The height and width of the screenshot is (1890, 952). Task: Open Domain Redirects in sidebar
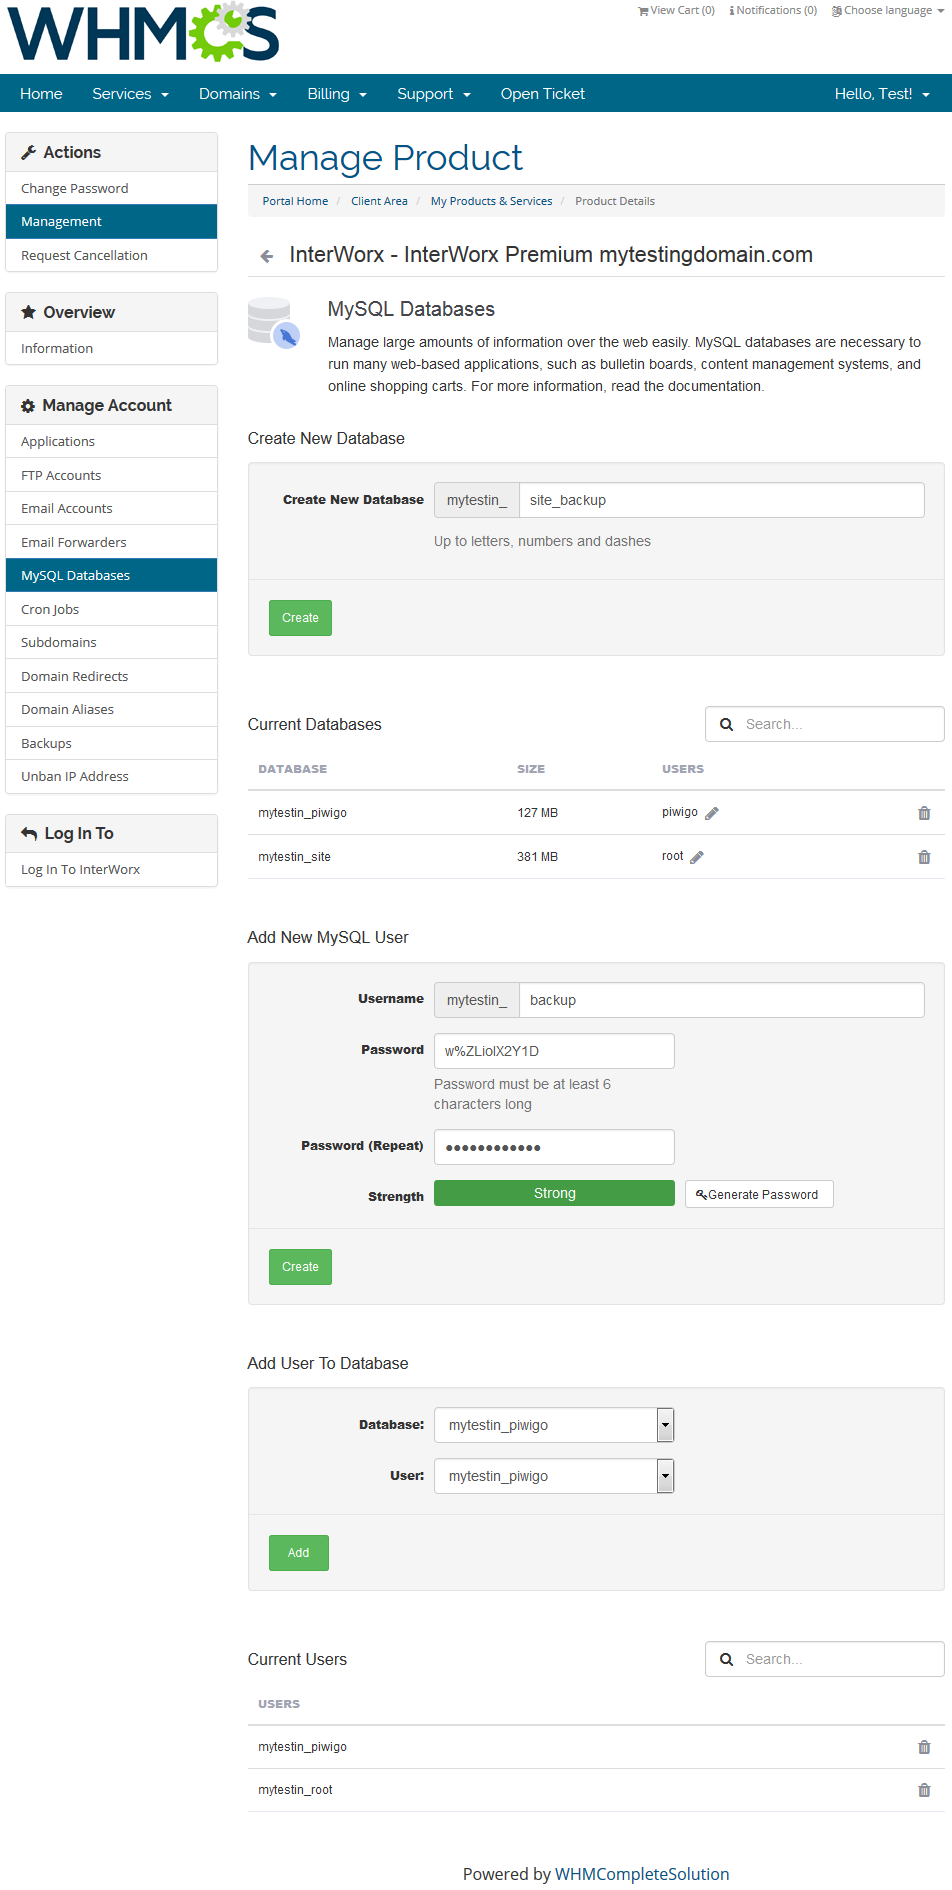tap(111, 676)
